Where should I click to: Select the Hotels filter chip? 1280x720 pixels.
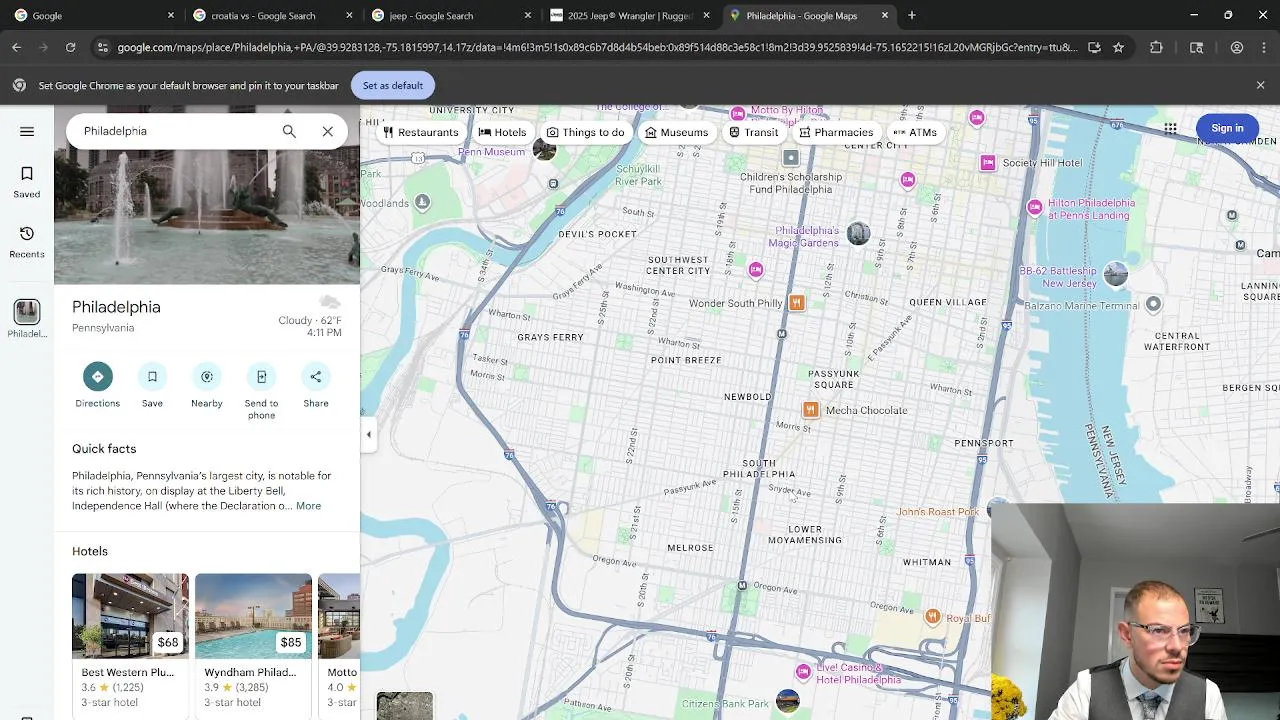coord(502,132)
